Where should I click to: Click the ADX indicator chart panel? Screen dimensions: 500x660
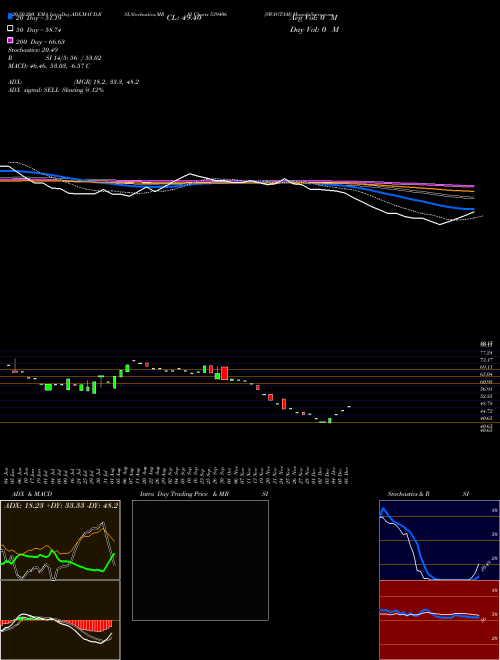click(x=60, y=540)
